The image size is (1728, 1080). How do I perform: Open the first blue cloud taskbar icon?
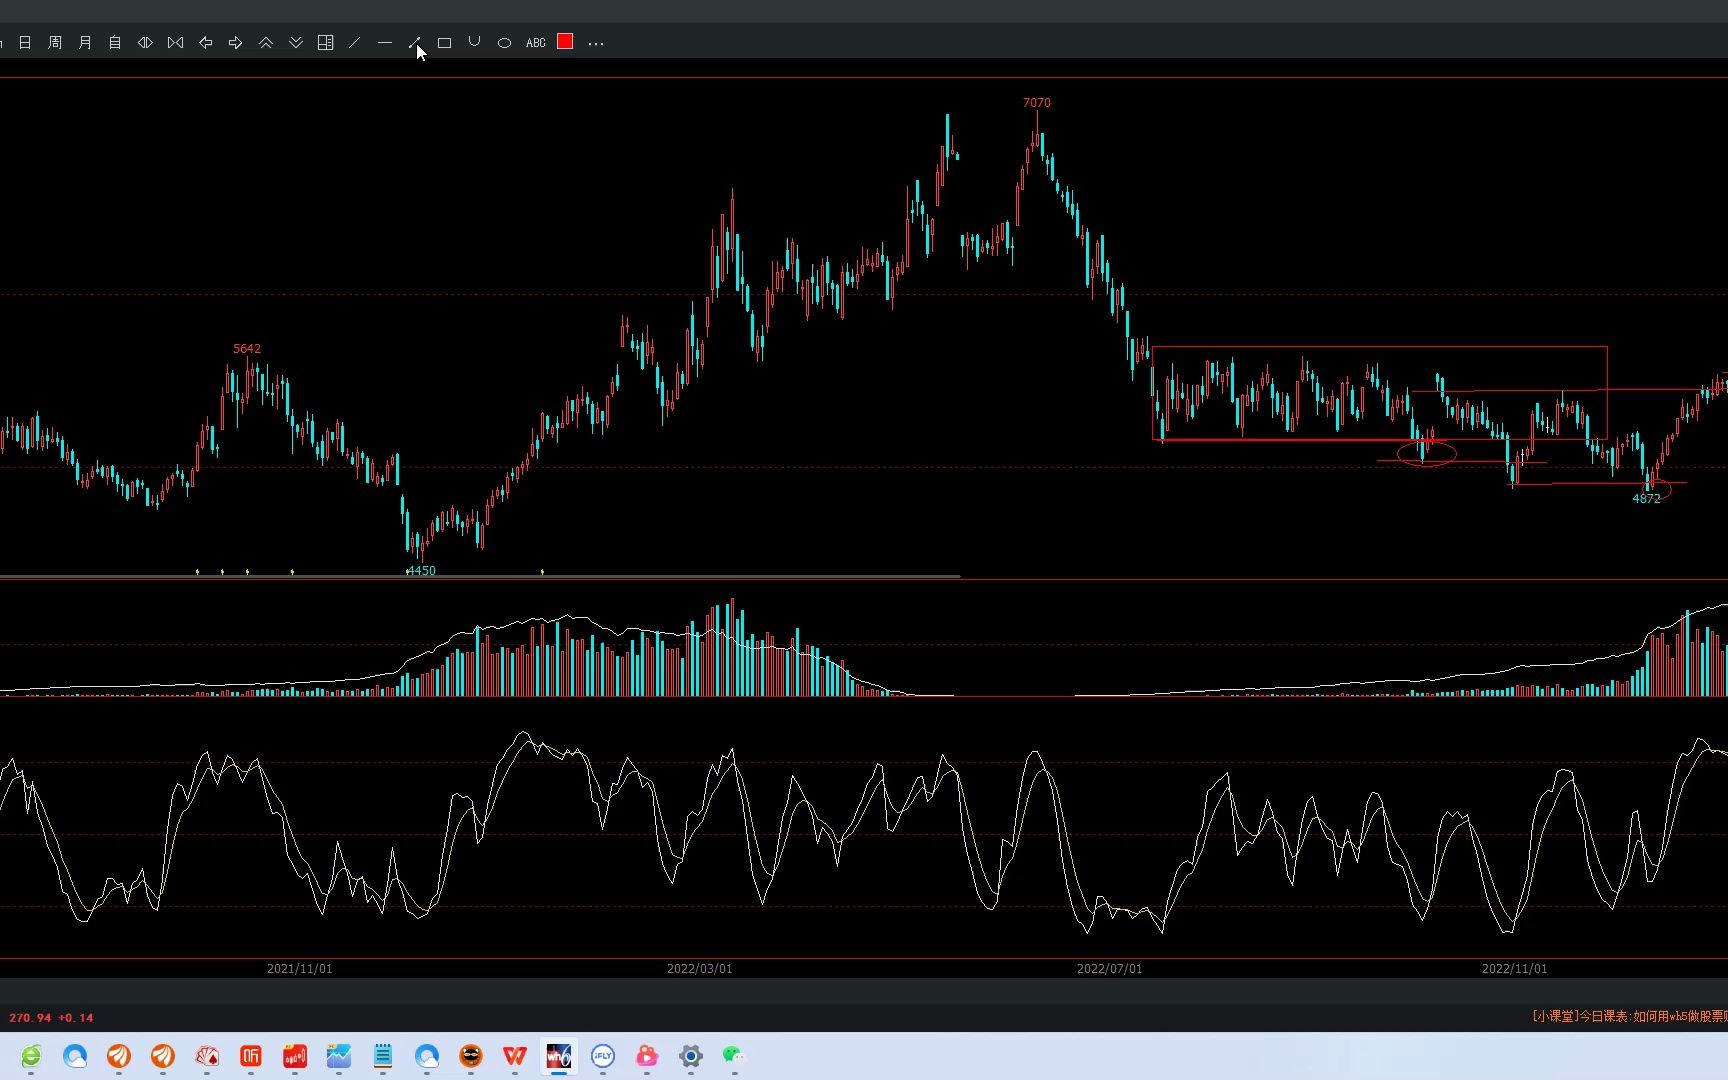point(75,1056)
